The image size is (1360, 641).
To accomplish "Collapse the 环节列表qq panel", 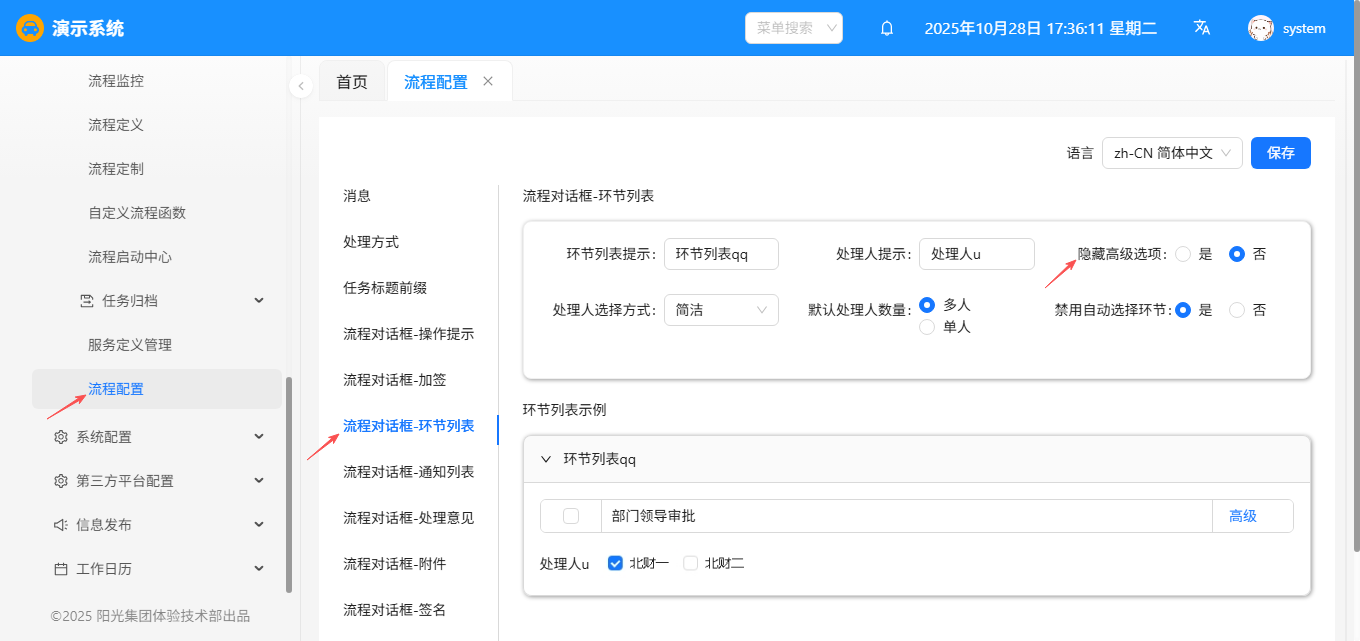I will point(546,459).
